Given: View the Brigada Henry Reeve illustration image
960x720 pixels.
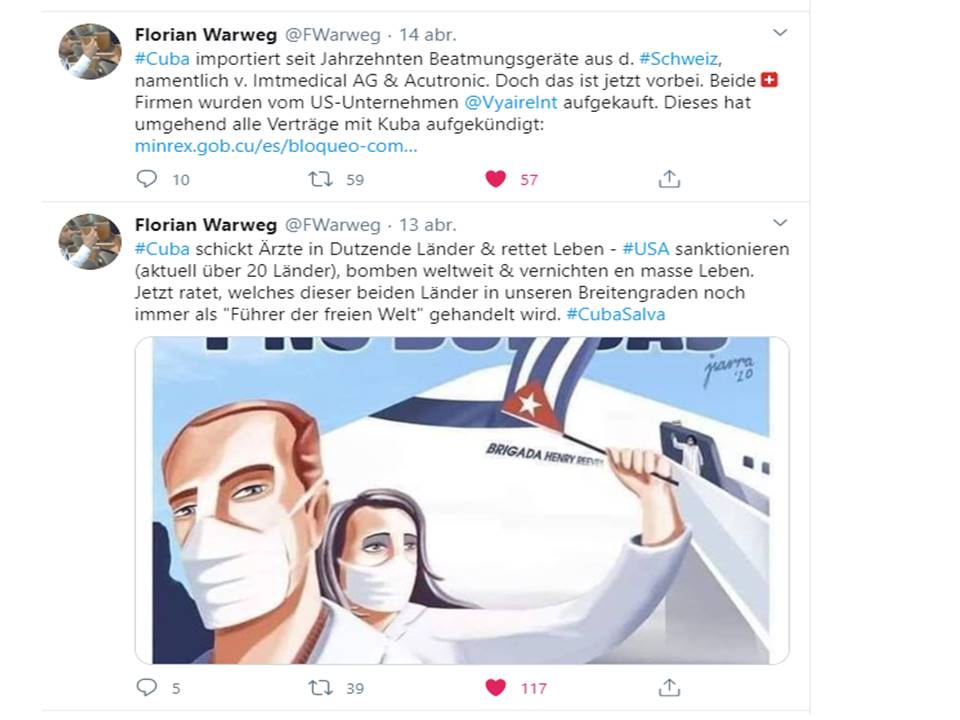Looking at the screenshot, I should 462,500.
